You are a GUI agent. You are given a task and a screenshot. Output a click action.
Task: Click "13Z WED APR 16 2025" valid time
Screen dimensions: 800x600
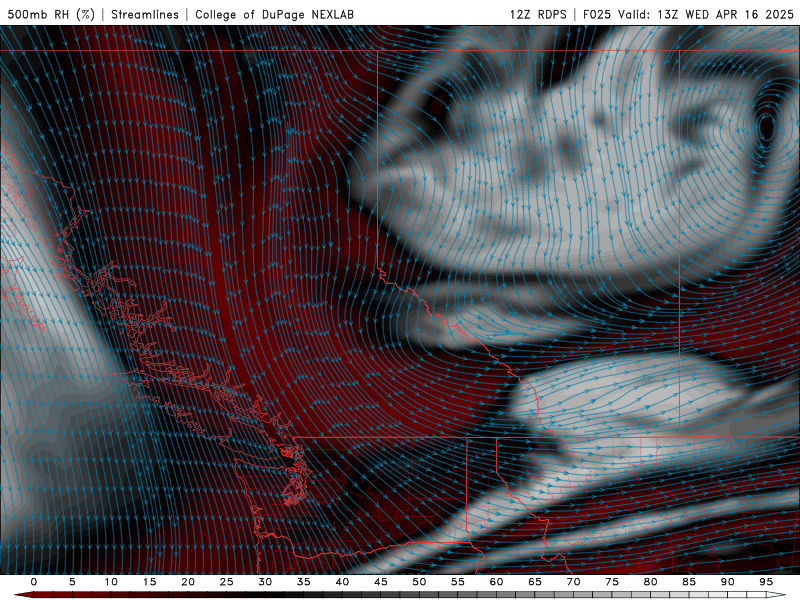click(x=725, y=14)
